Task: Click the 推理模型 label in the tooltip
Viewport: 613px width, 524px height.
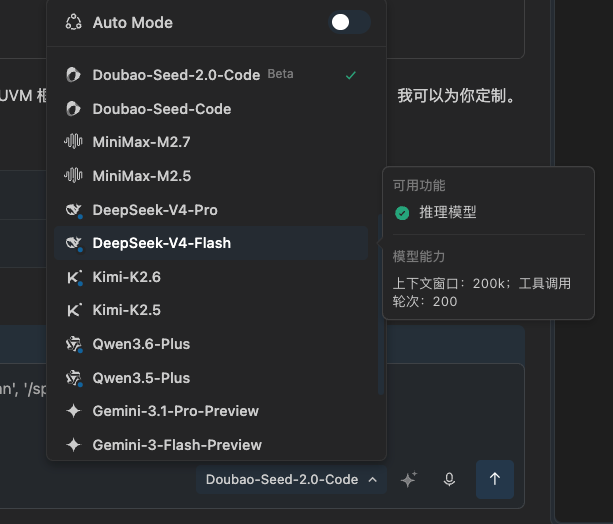Action: 448,212
